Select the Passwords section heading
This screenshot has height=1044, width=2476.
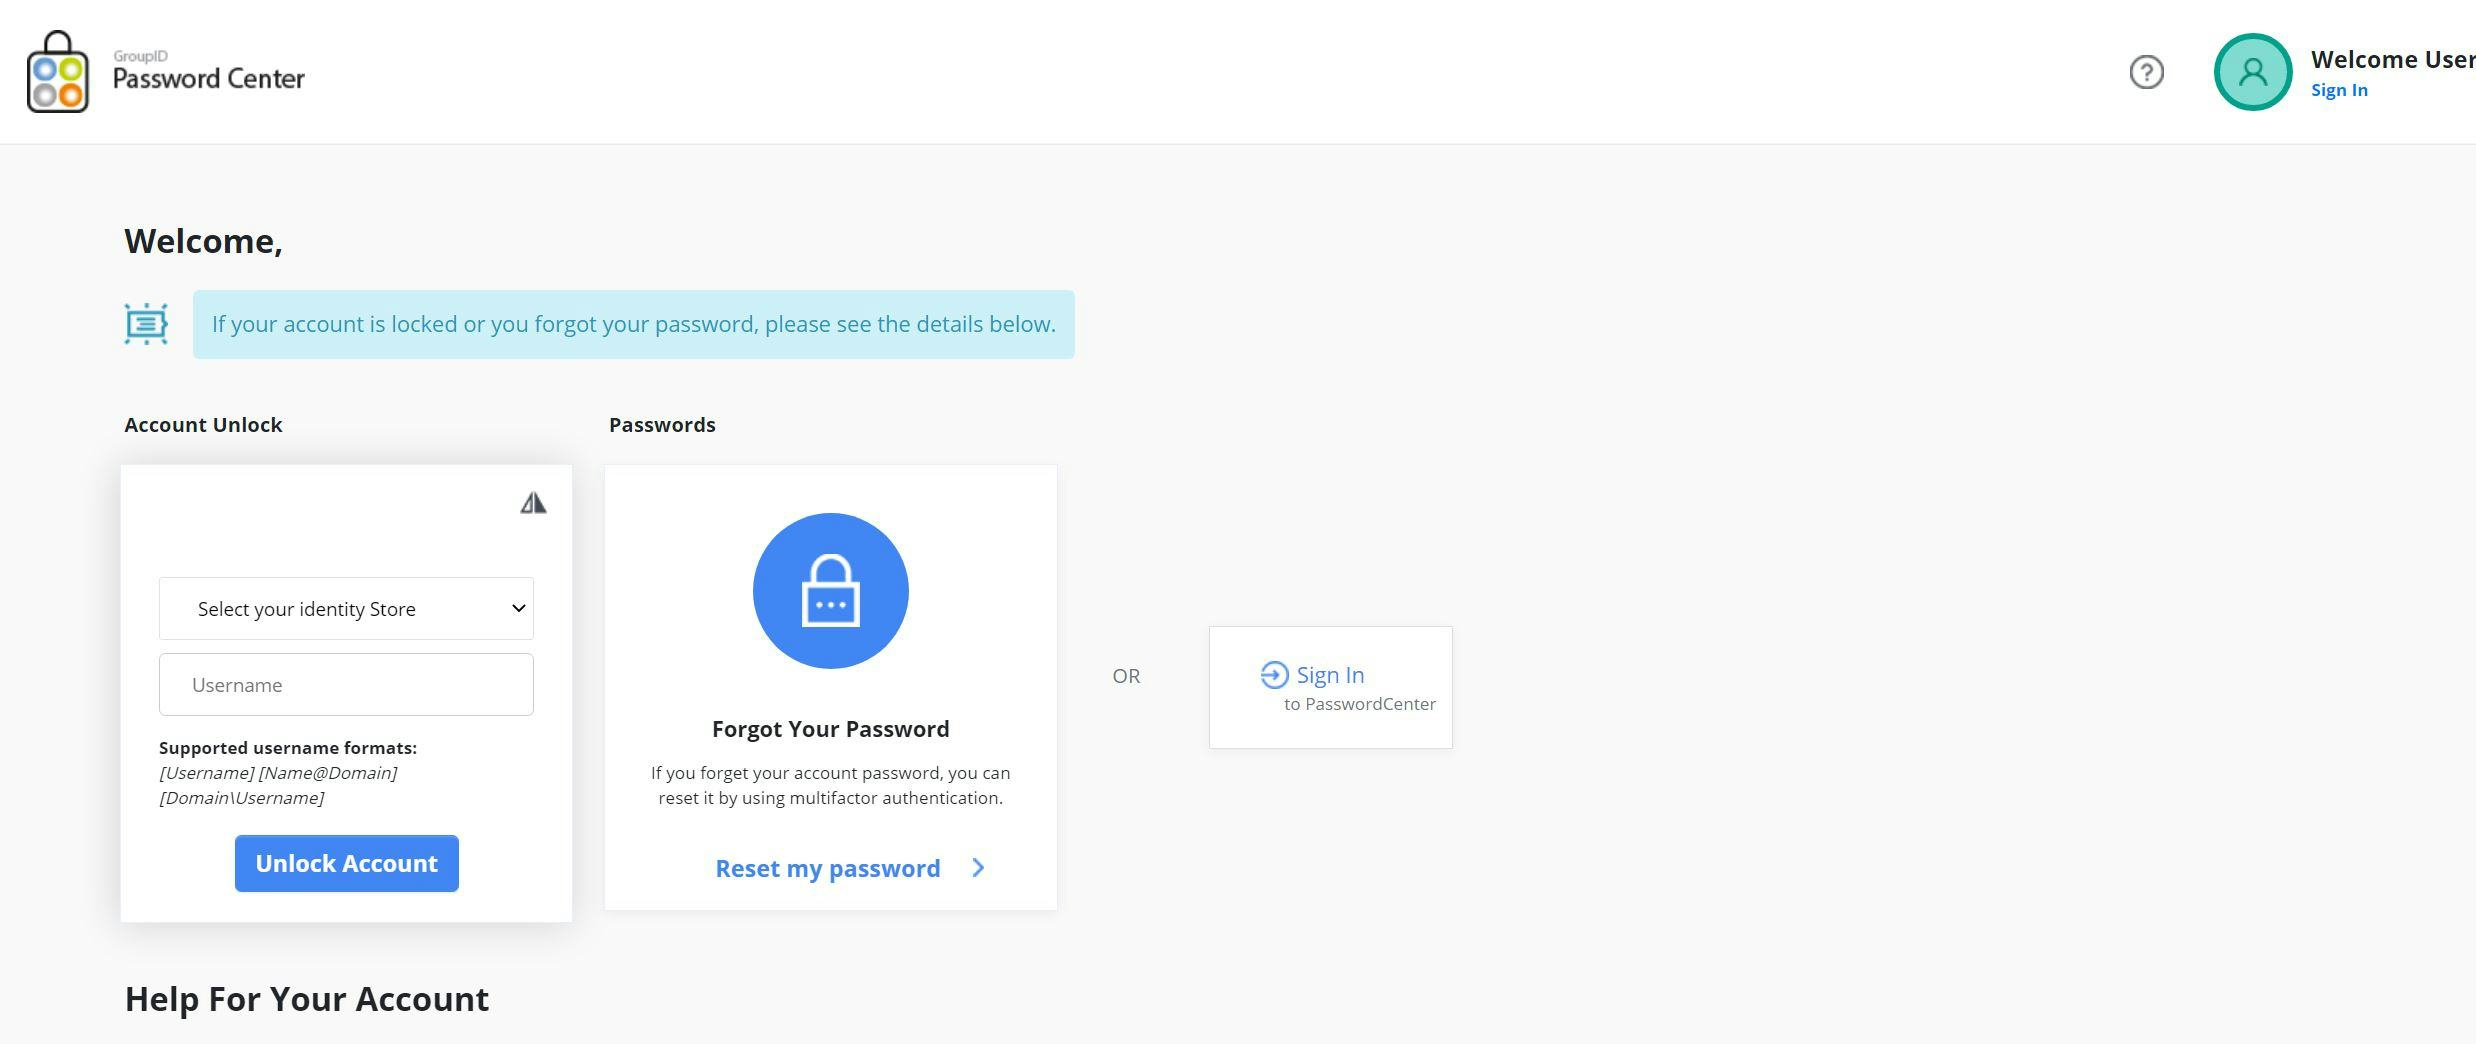click(661, 424)
